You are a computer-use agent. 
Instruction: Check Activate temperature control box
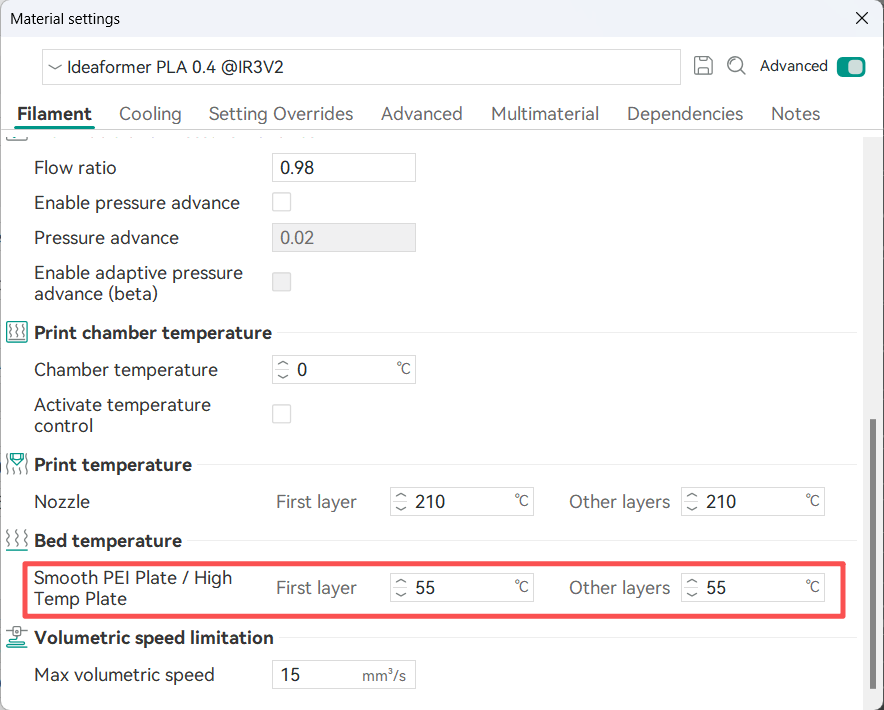(281, 414)
